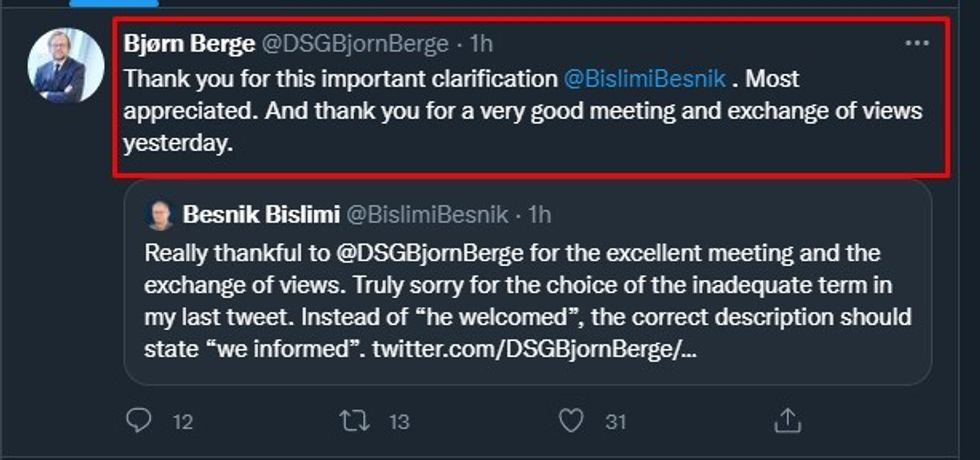Open Bjørn Berge's profile picture
Screen dimensions: 980x460
tap(66, 66)
